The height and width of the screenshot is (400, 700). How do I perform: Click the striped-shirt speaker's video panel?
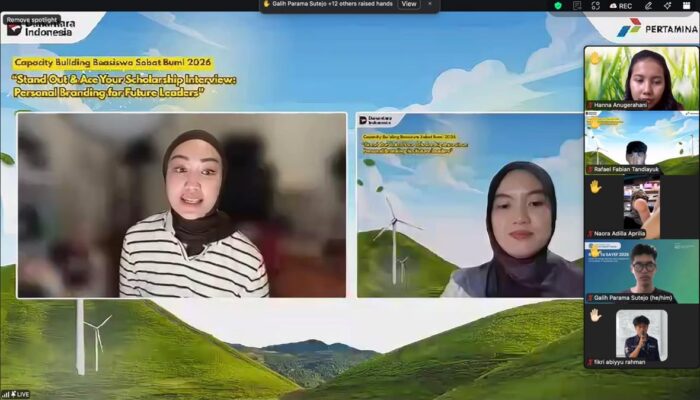(x=181, y=205)
